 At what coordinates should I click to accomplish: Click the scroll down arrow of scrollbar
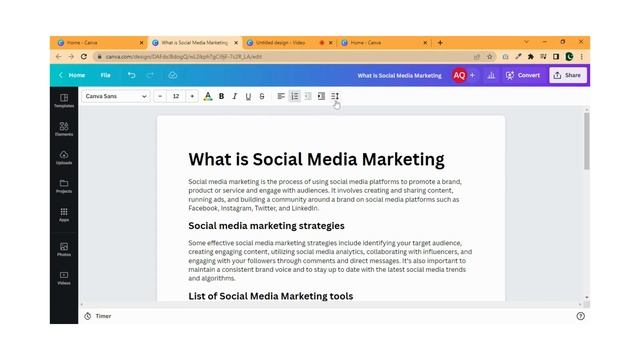click(x=587, y=298)
